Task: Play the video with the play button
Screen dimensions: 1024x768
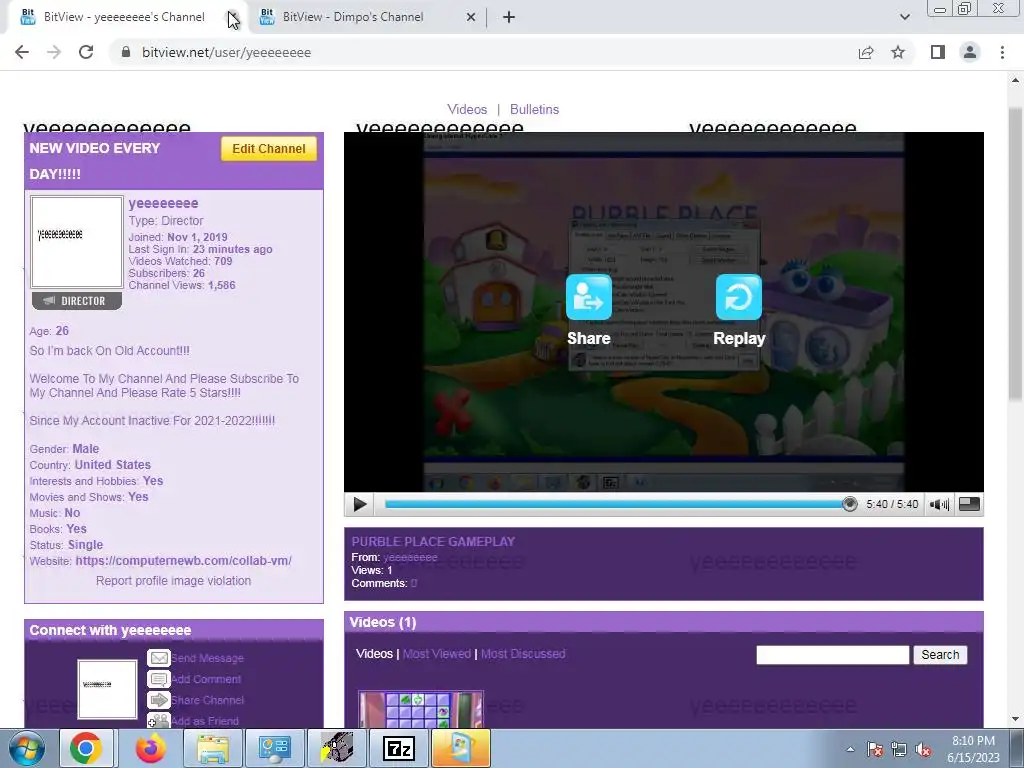Action: click(x=360, y=504)
